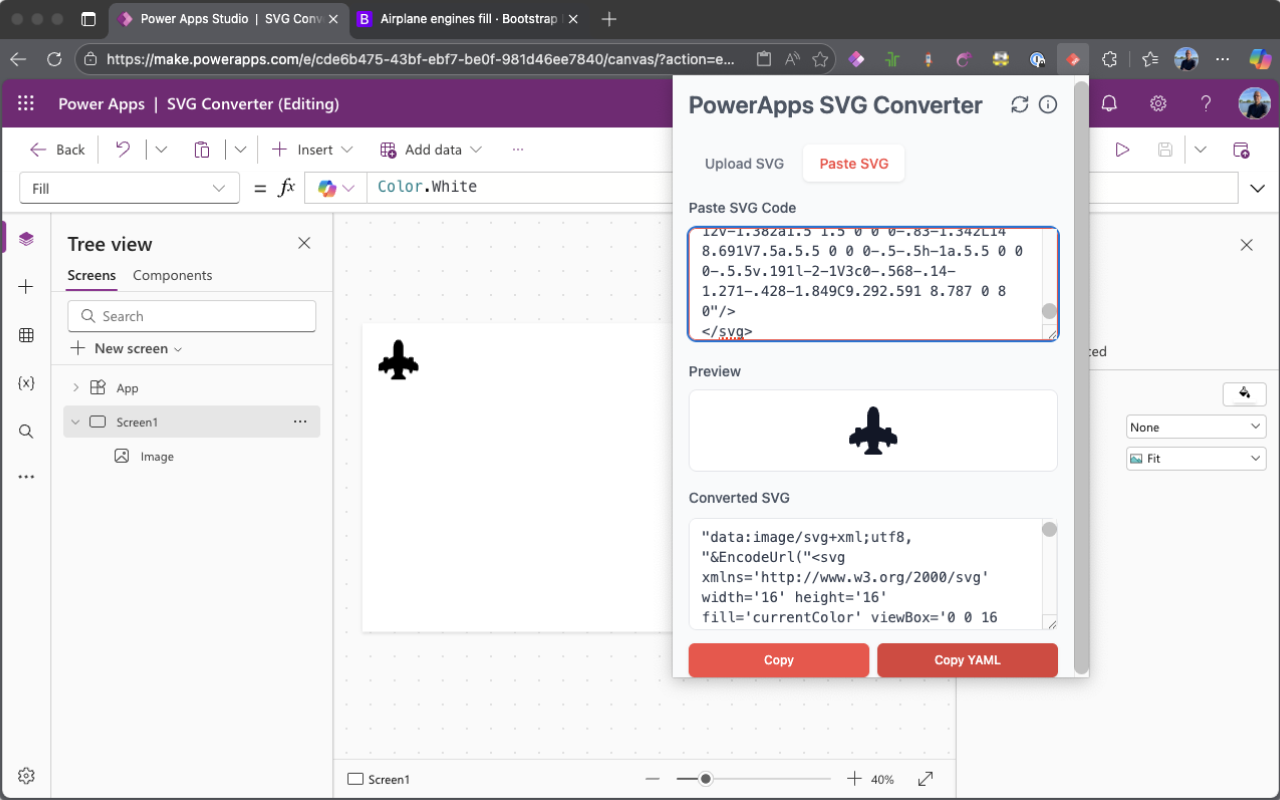
Task: Switch to the Upload SVG tab
Action: (x=744, y=164)
